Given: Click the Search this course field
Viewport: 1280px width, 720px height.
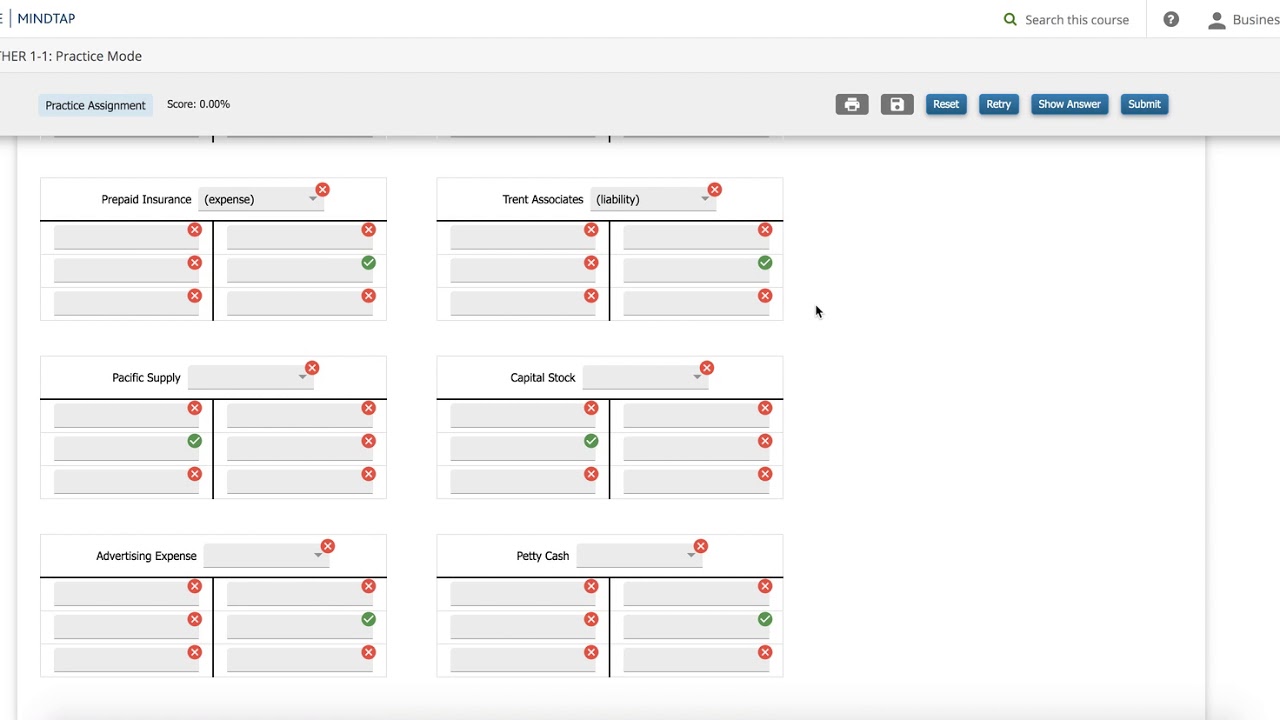Looking at the screenshot, I should pos(1076,19).
